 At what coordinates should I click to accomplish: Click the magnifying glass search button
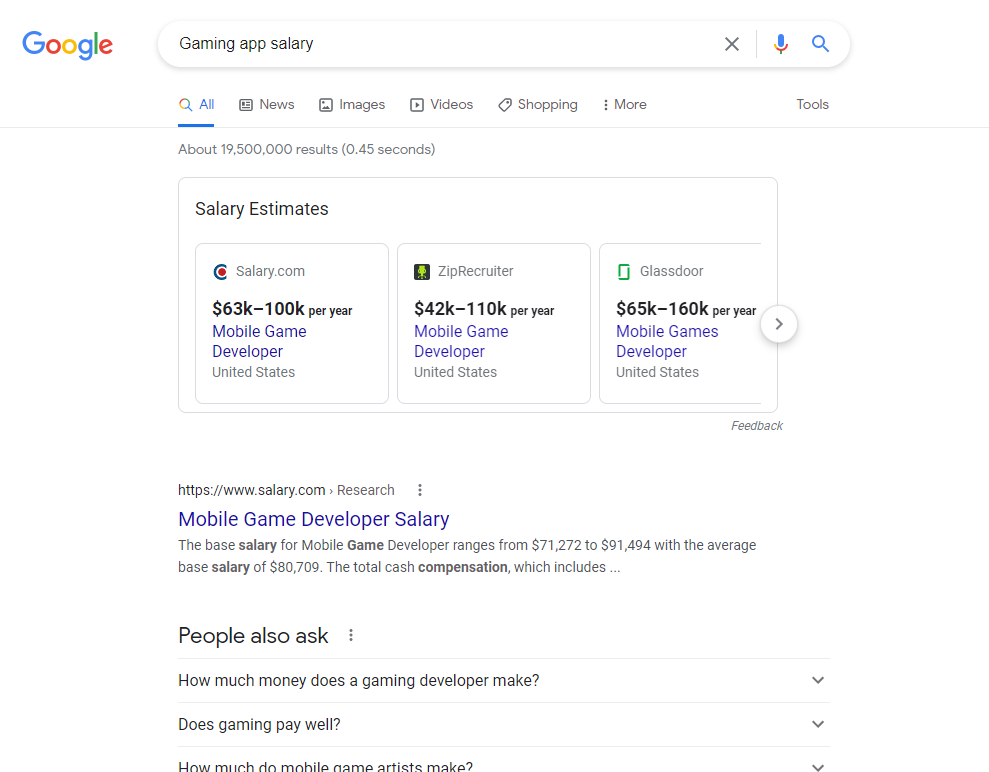pyautogui.click(x=820, y=44)
